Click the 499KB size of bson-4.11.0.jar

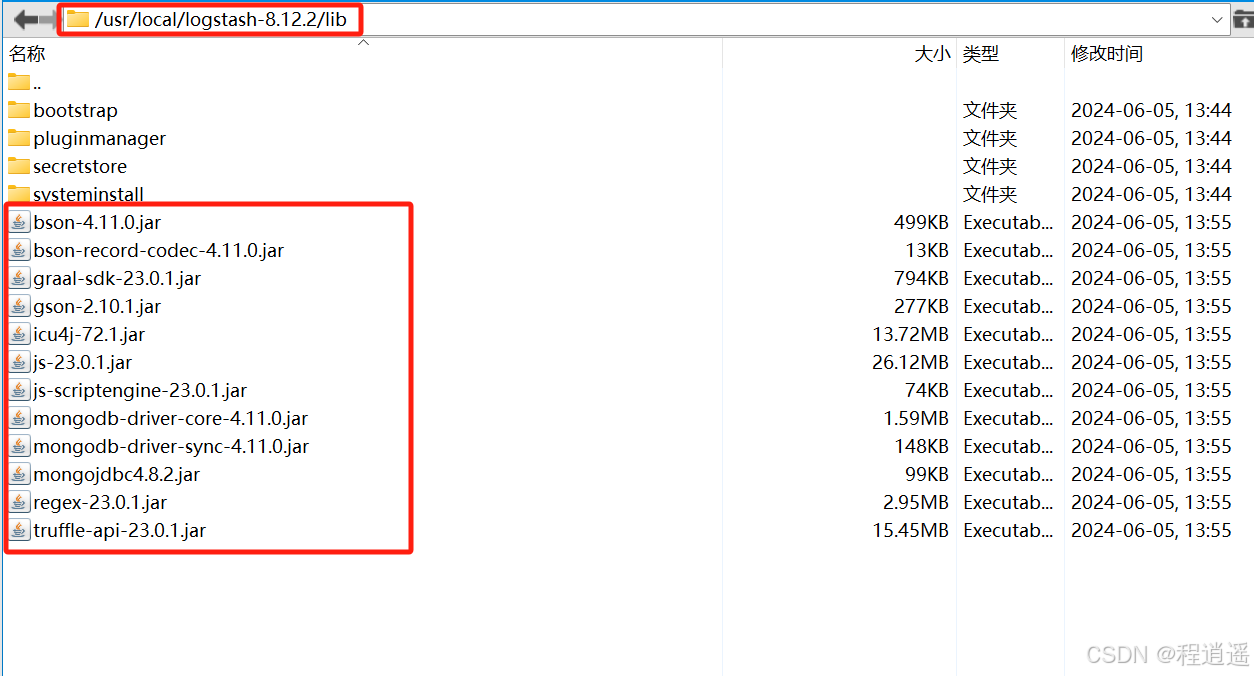(x=921, y=222)
